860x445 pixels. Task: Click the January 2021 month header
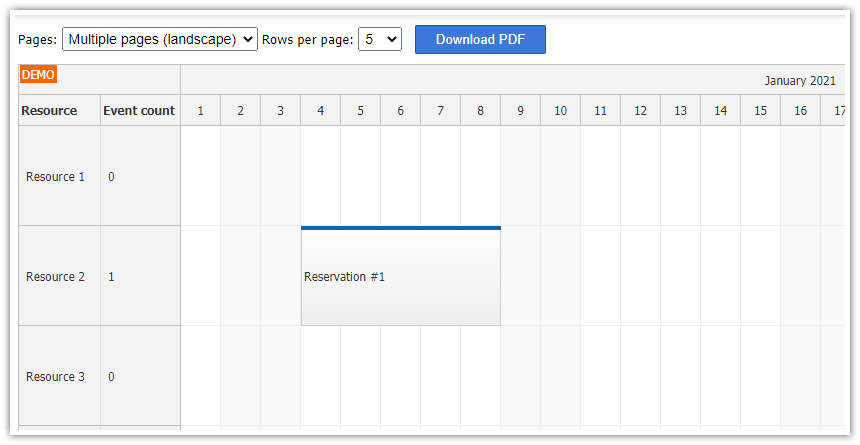(x=799, y=80)
